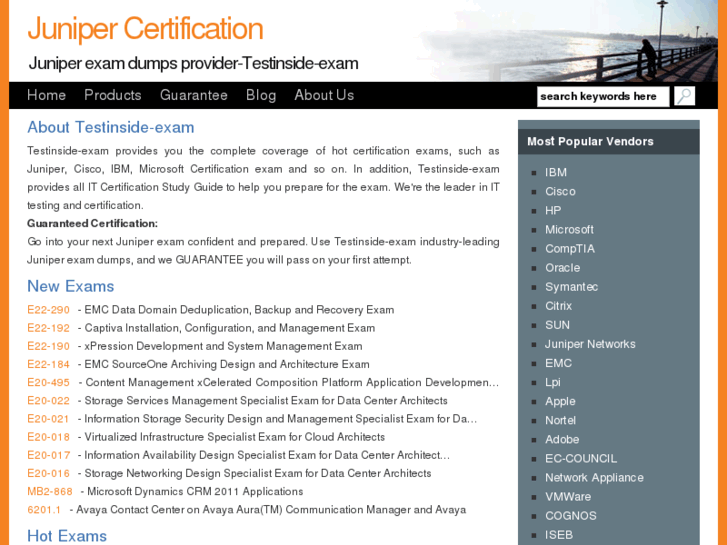Click EMC SourceOne Archiving Design exam title
The width and height of the screenshot is (727, 545).
point(227,364)
